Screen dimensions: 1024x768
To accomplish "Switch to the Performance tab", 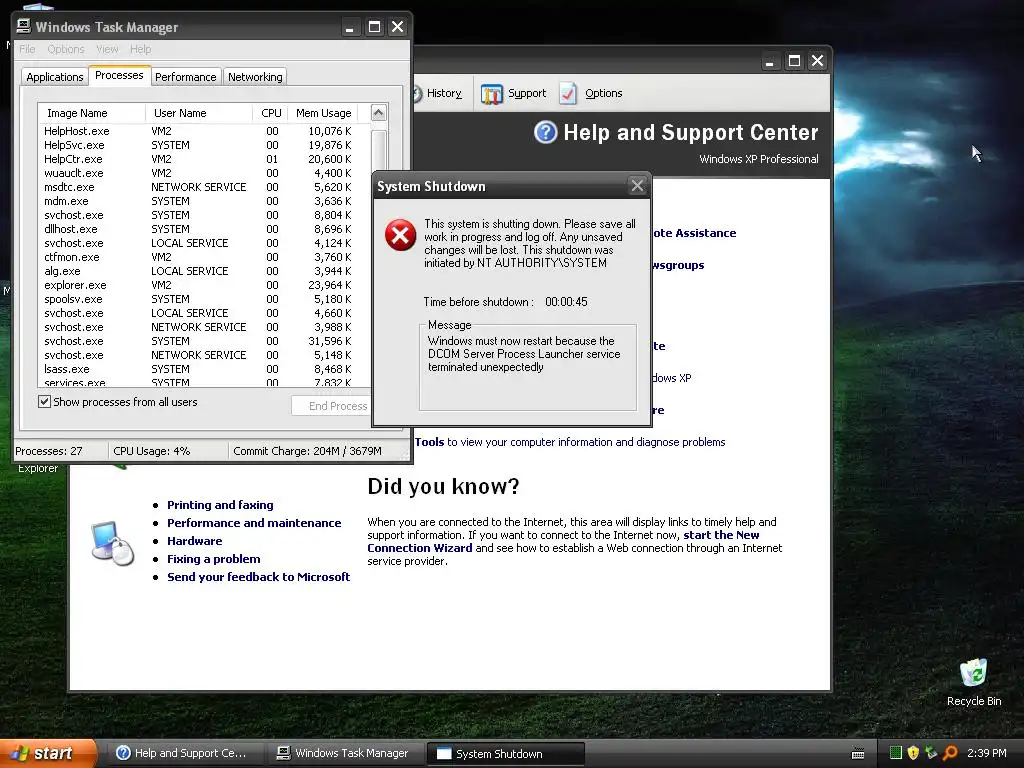I will click(185, 77).
